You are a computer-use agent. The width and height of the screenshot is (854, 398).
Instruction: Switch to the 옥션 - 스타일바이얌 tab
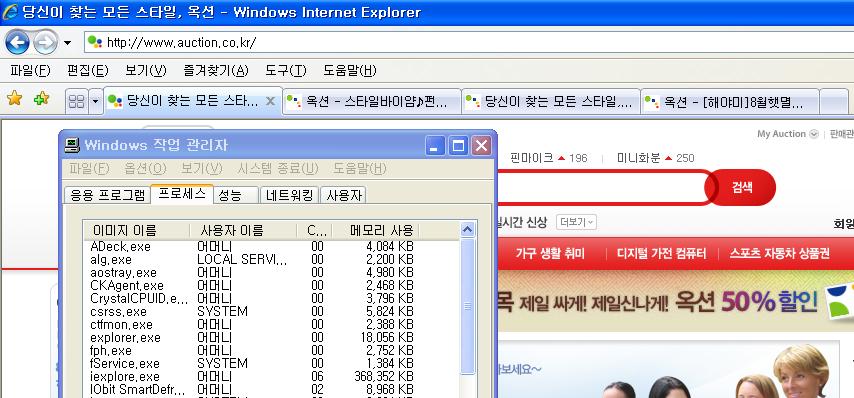coord(372,101)
